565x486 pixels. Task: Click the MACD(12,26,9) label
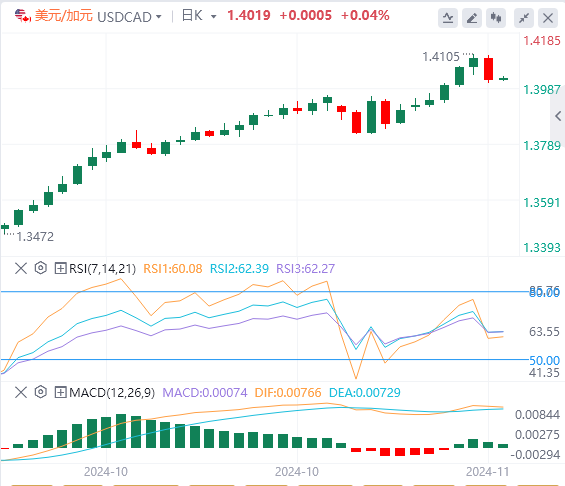112,393
